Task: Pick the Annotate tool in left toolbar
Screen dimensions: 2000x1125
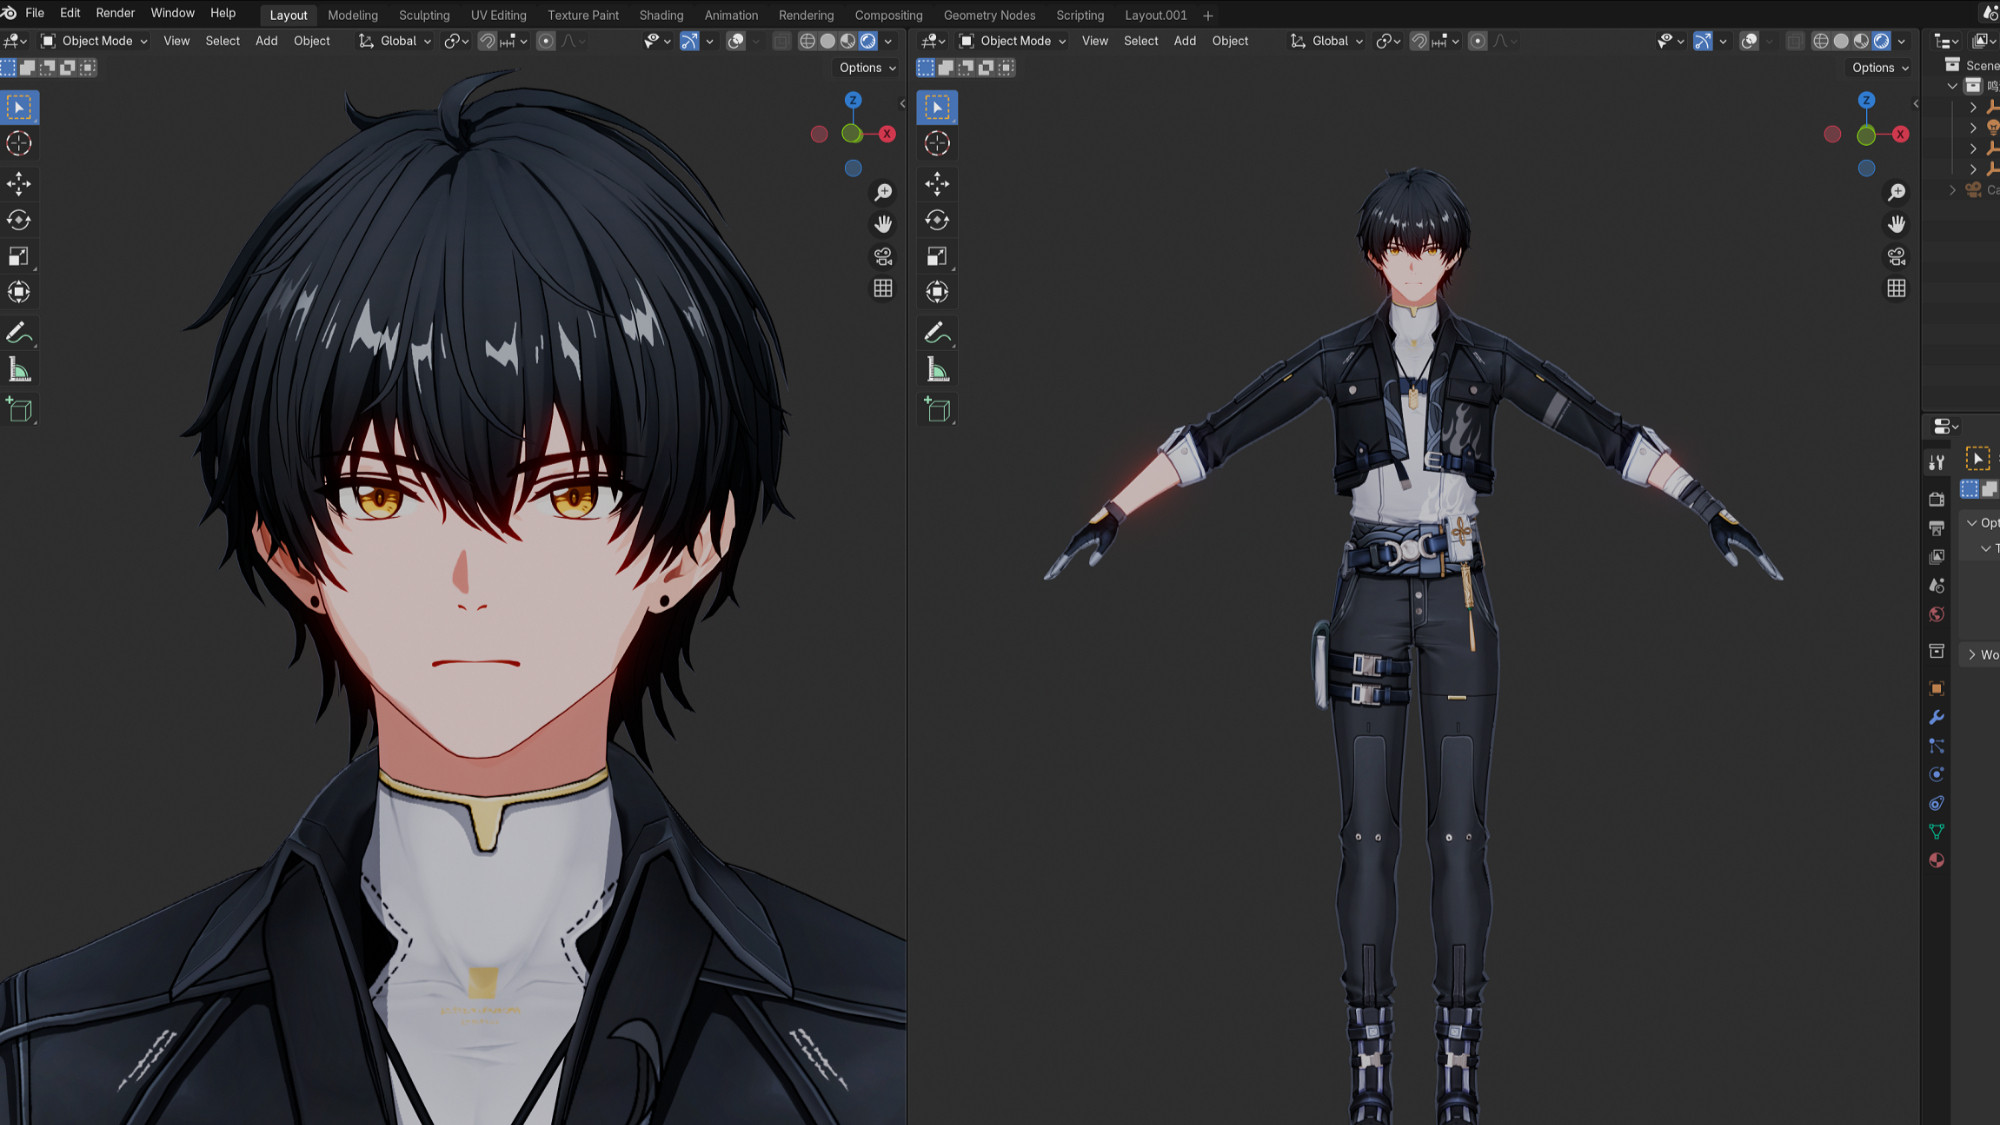Action: tap(19, 333)
